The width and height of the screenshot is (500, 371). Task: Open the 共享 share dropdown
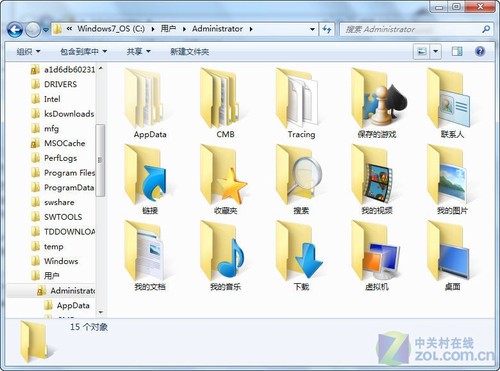pos(138,52)
